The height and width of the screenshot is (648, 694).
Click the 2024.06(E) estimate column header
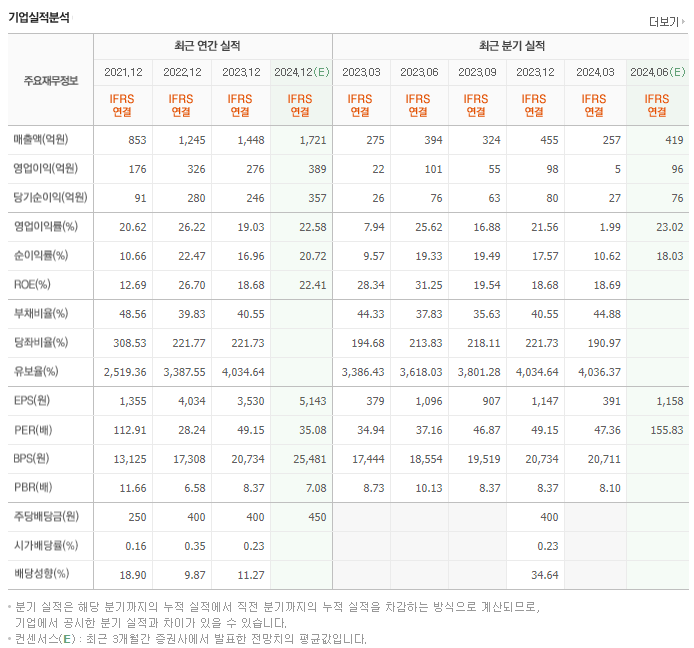click(x=657, y=72)
